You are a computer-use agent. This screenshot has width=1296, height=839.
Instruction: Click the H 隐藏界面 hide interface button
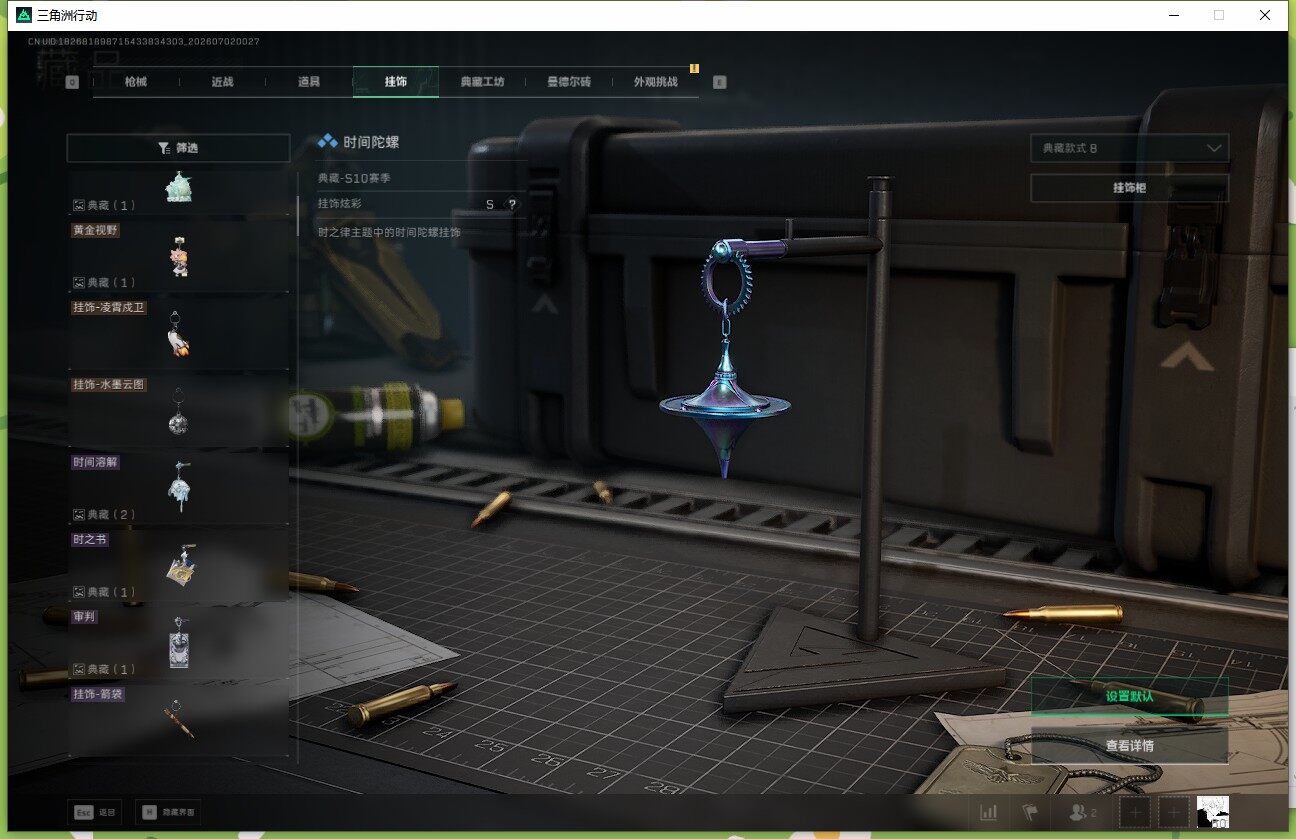coord(167,813)
